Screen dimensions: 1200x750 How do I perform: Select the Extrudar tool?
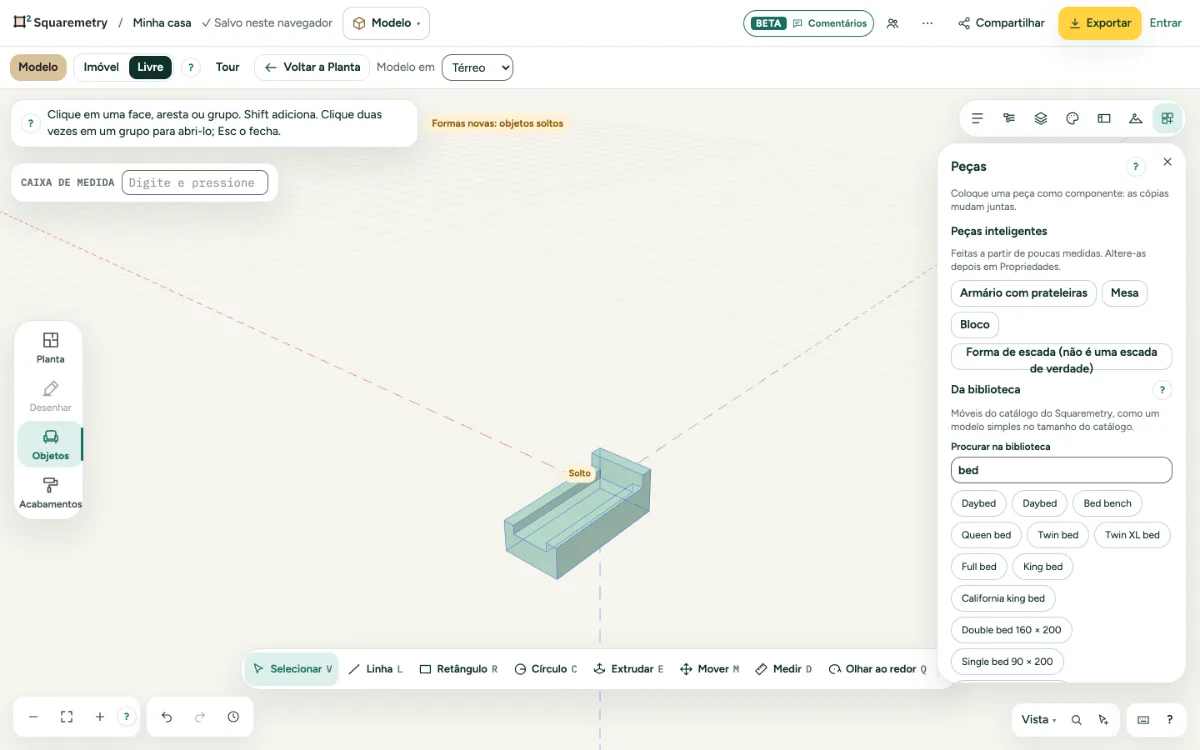click(628, 669)
